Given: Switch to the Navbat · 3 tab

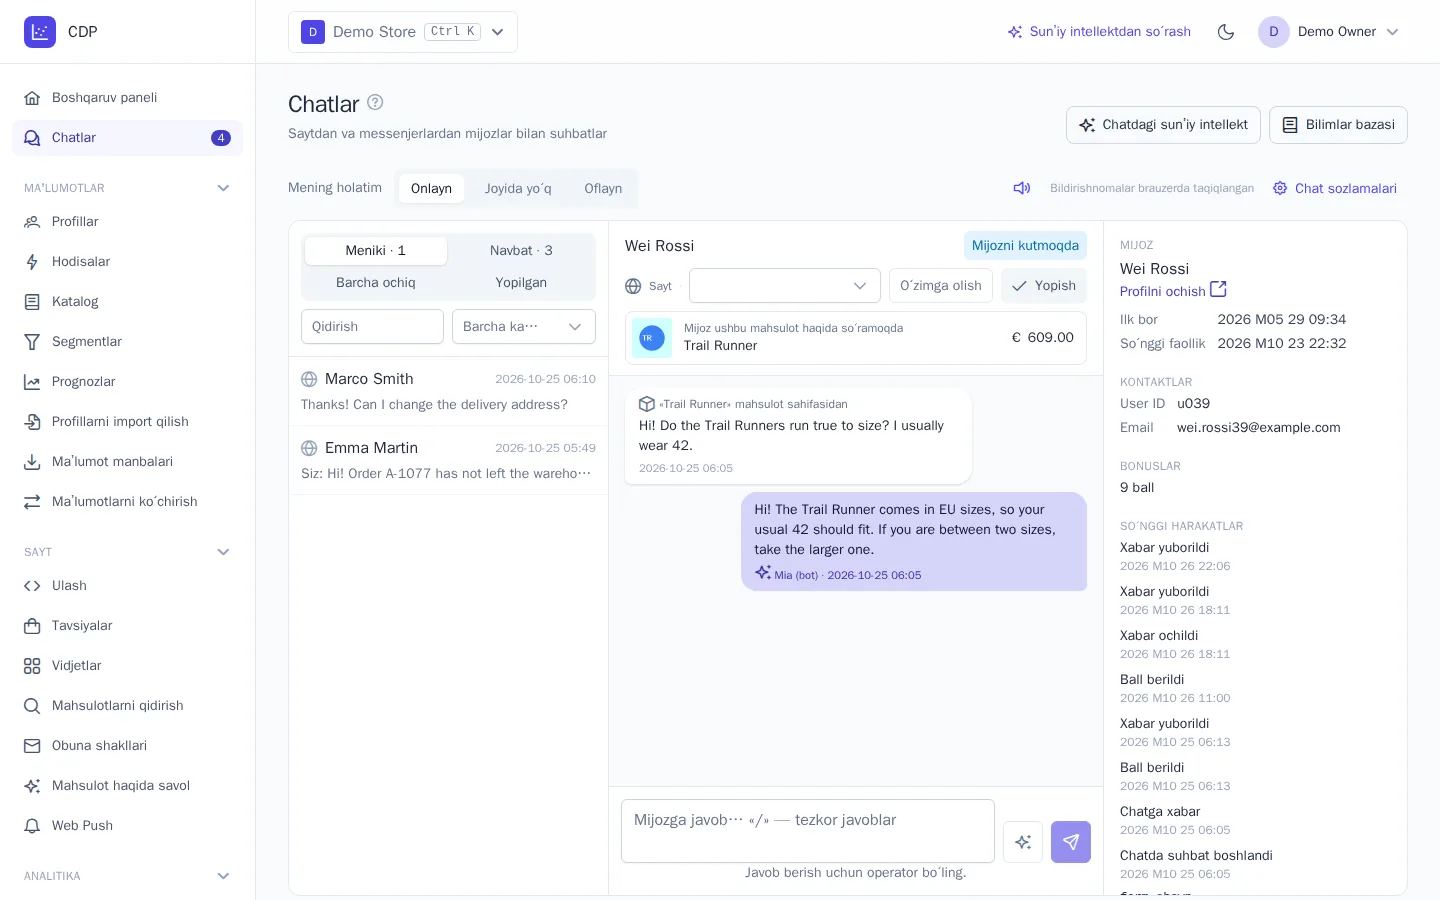Looking at the screenshot, I should click(x=521, y=251).
